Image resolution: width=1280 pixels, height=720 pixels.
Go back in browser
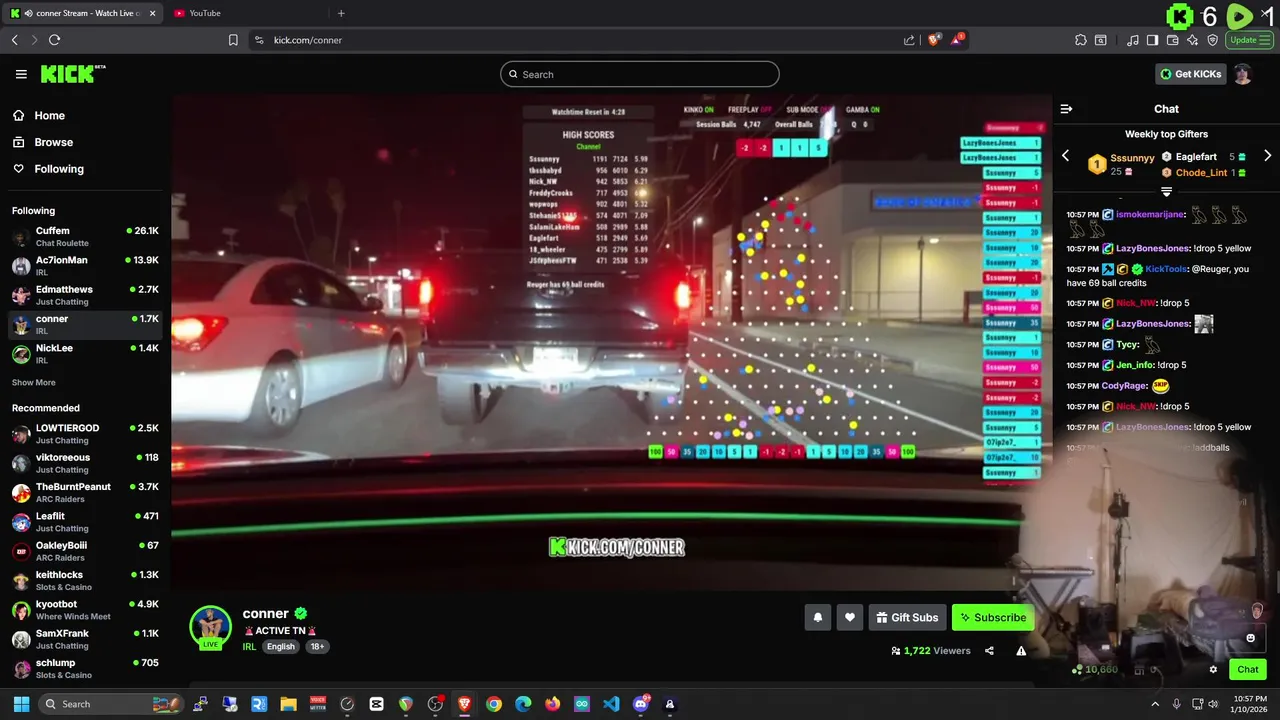[x=14, y=40]
